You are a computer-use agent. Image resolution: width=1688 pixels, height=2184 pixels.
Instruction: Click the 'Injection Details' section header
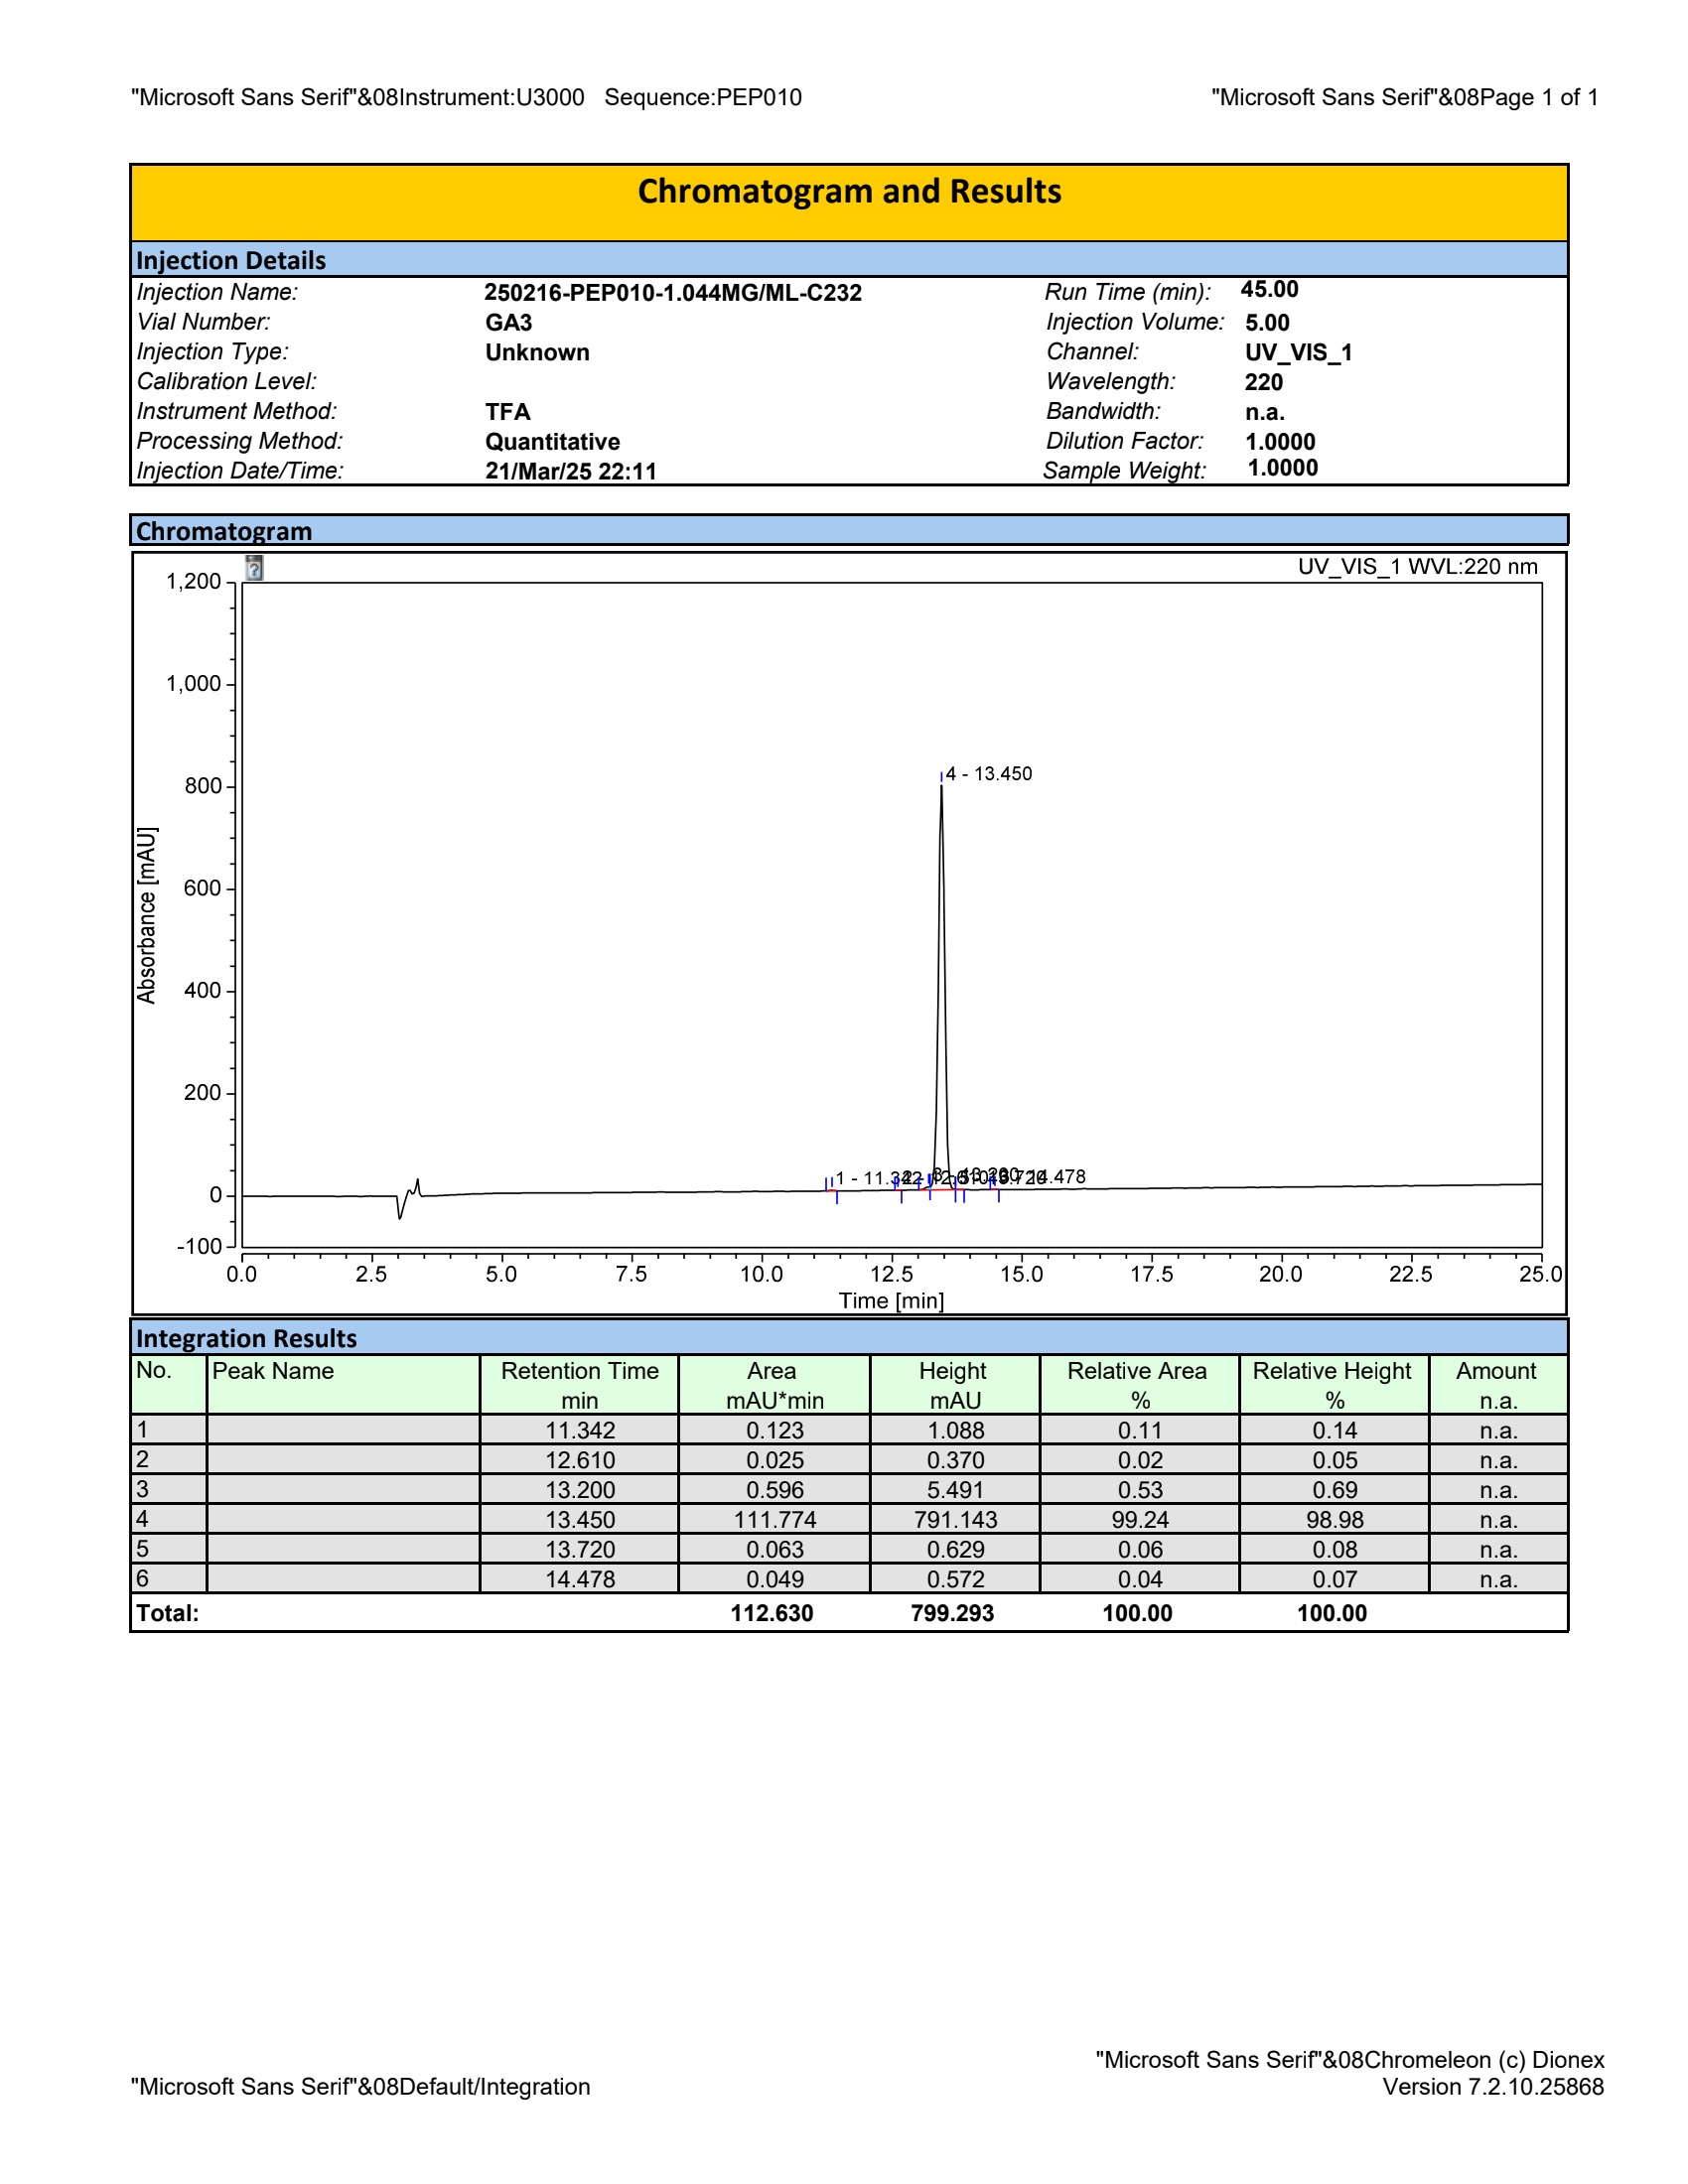pyautogui.click(x=231, y=260)
